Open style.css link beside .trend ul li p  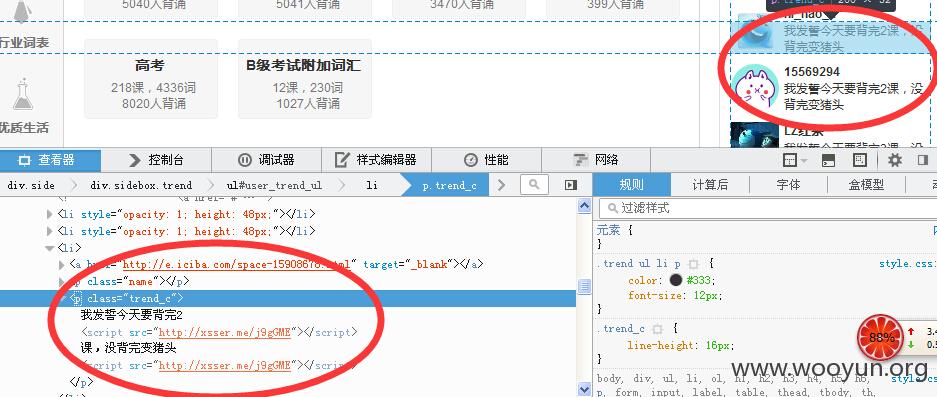tap(907, 264)
